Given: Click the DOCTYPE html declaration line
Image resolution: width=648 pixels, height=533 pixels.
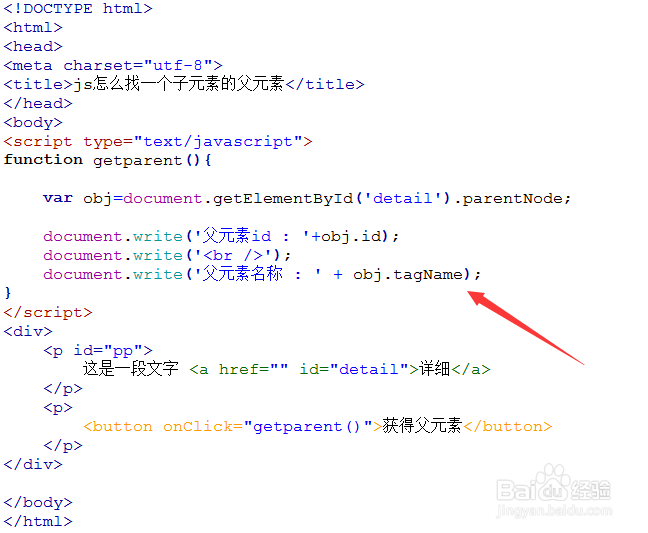Looking at the screenshot, I should 78,8.
